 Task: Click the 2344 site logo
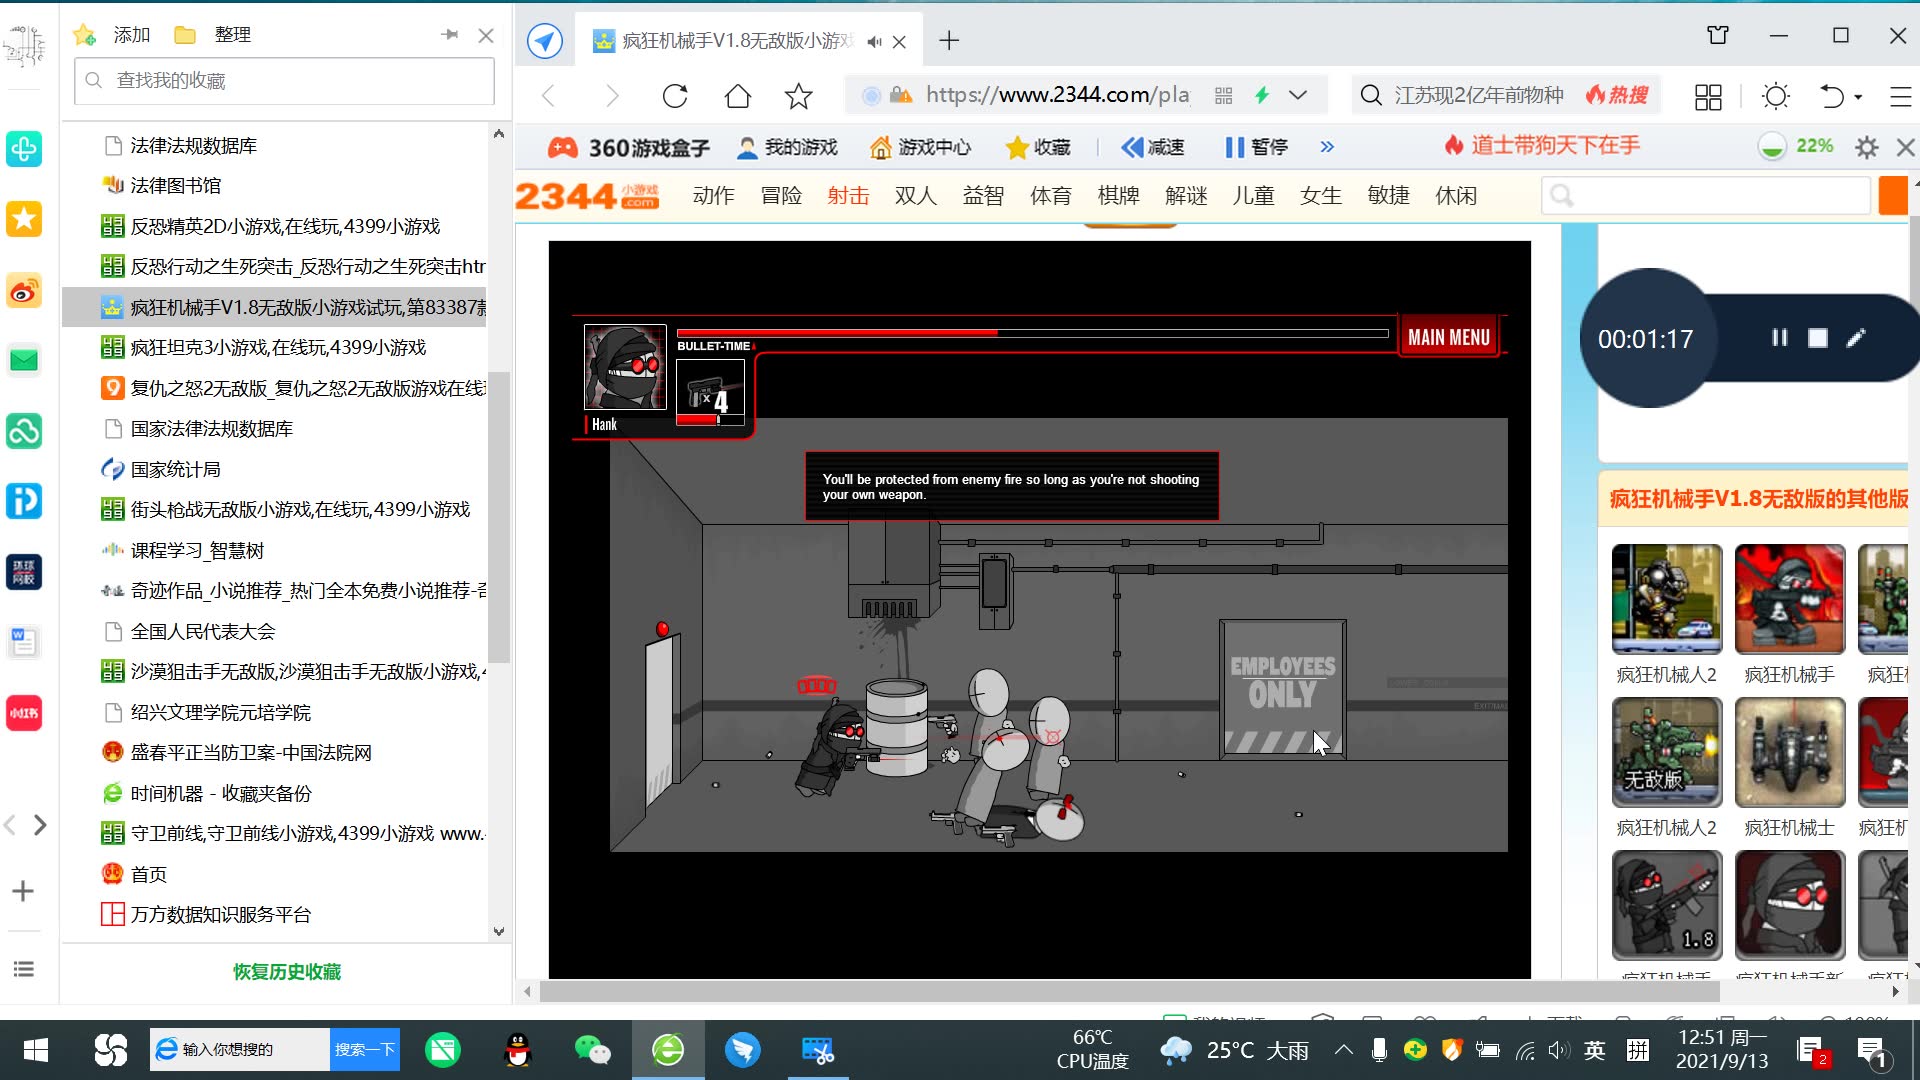587,196
